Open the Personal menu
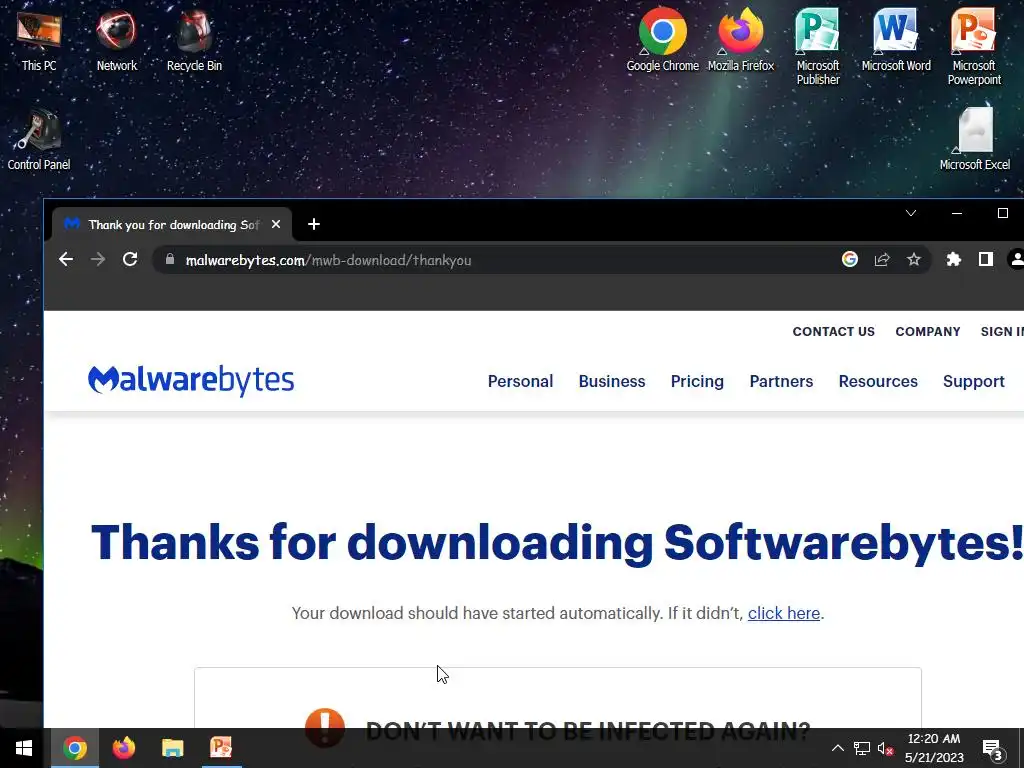Viewport: 1024px width, 768px height. [520, 381]
